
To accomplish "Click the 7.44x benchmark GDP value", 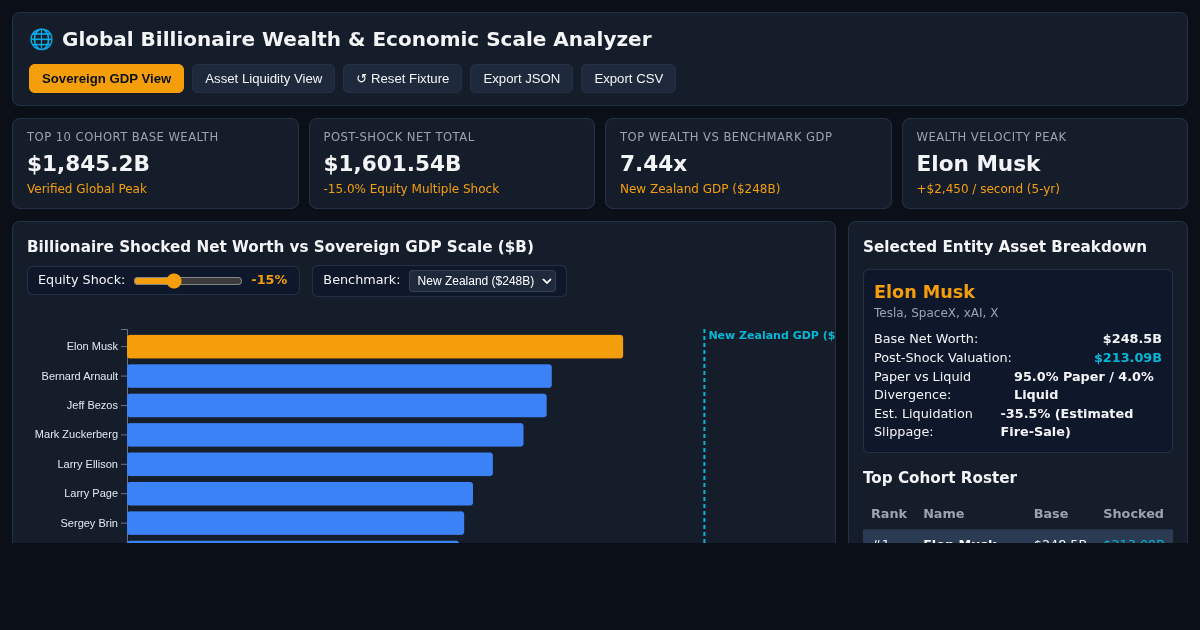I will pyautogui.click(x=653, y=163).
